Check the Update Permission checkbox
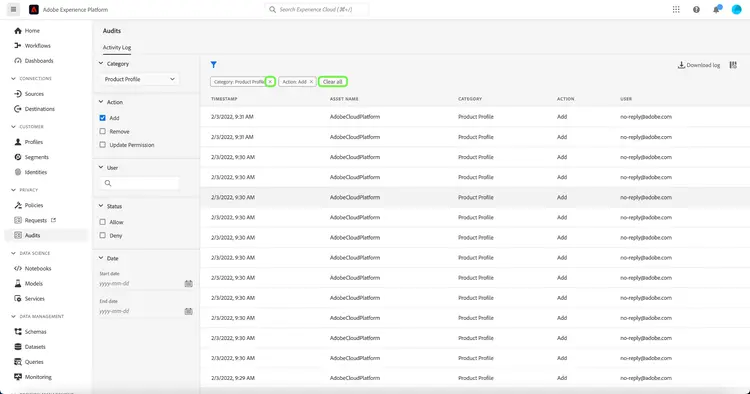750x394 pixels. point(102,144)
